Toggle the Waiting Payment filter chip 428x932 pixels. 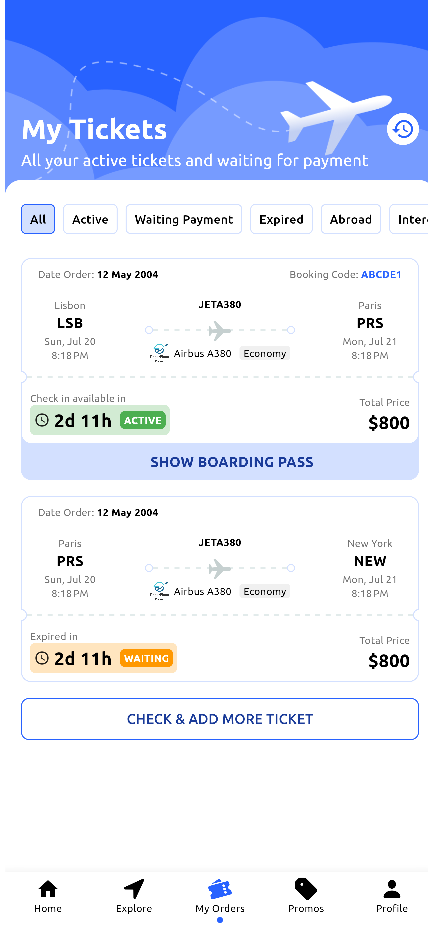184,219
